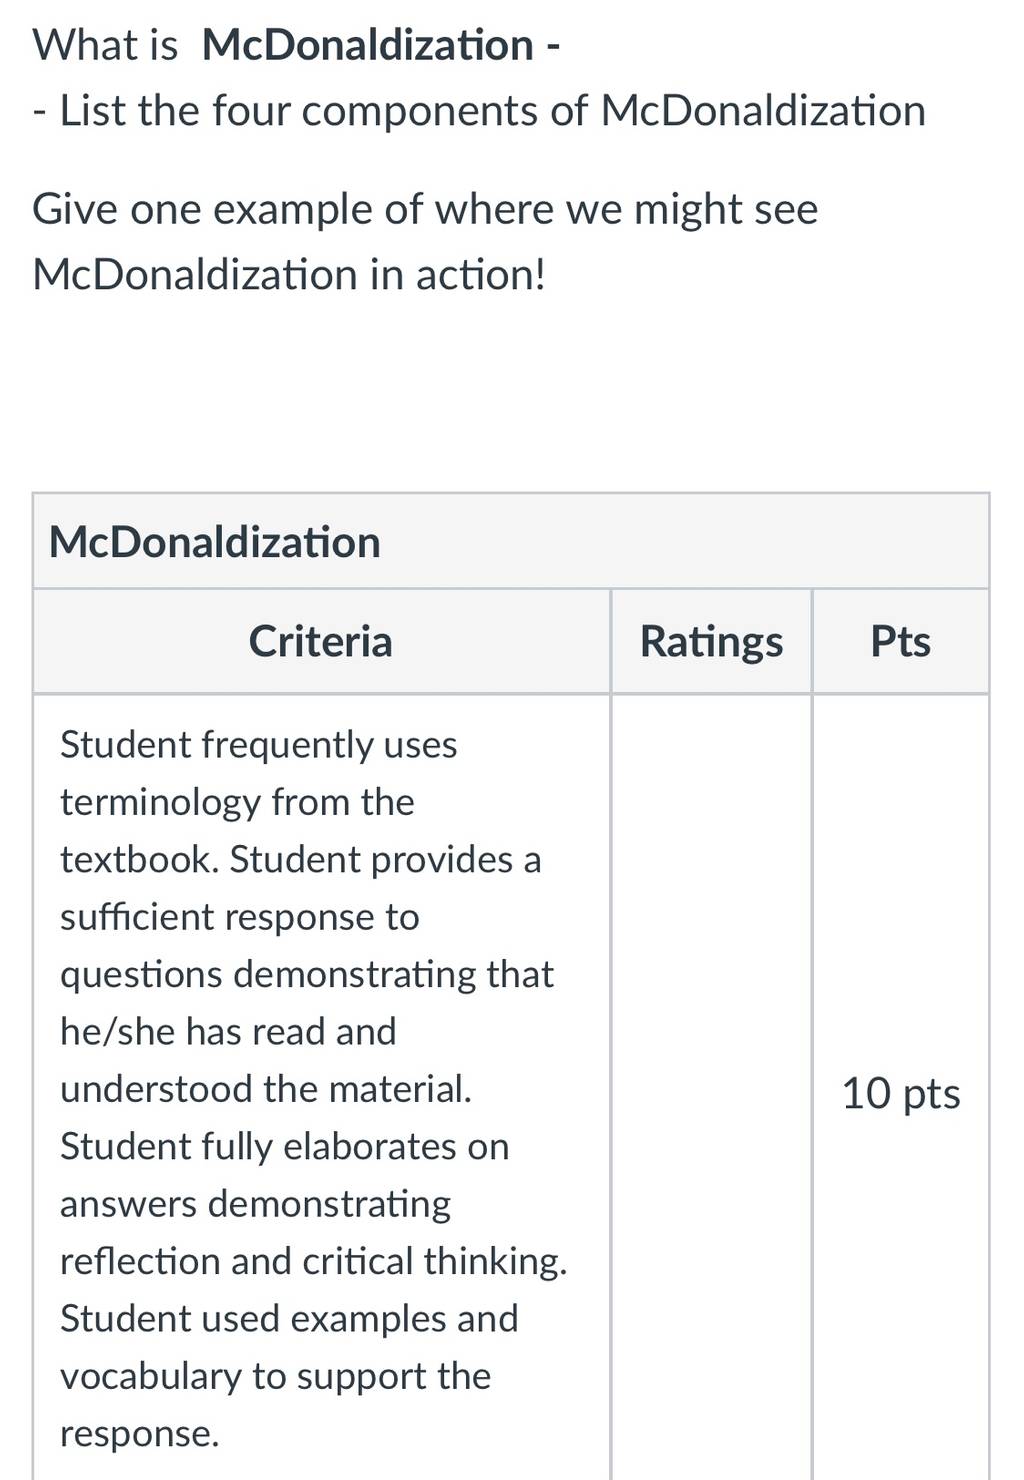Click 'questions demonstrating that' line
Screen dimensions: 1024x1480
point(306,974)
